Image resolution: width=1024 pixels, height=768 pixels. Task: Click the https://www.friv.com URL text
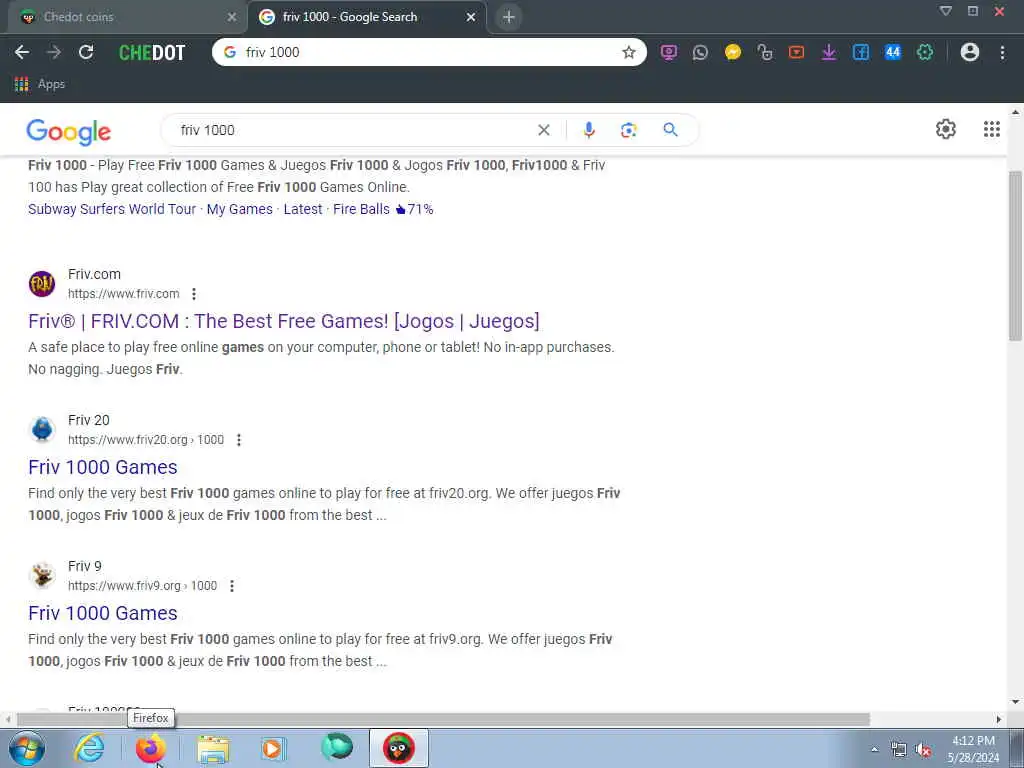(x=123, y=294)
